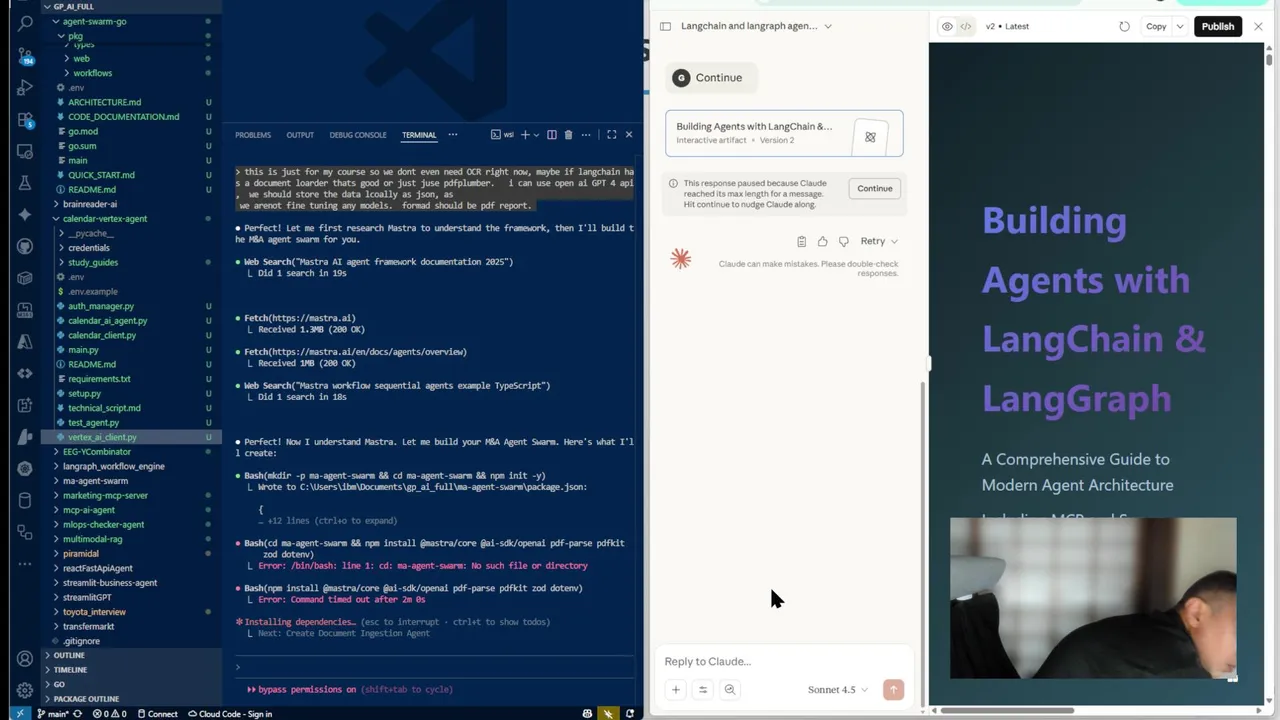Click artifact preview horizontal scrollbar
The width and height of the screenshot is (1280, 720).
(1005, 711)
